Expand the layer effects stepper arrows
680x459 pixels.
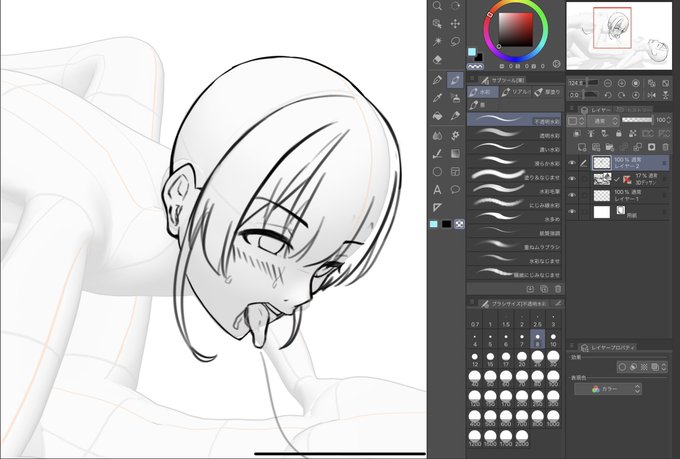tap(664, 367)
